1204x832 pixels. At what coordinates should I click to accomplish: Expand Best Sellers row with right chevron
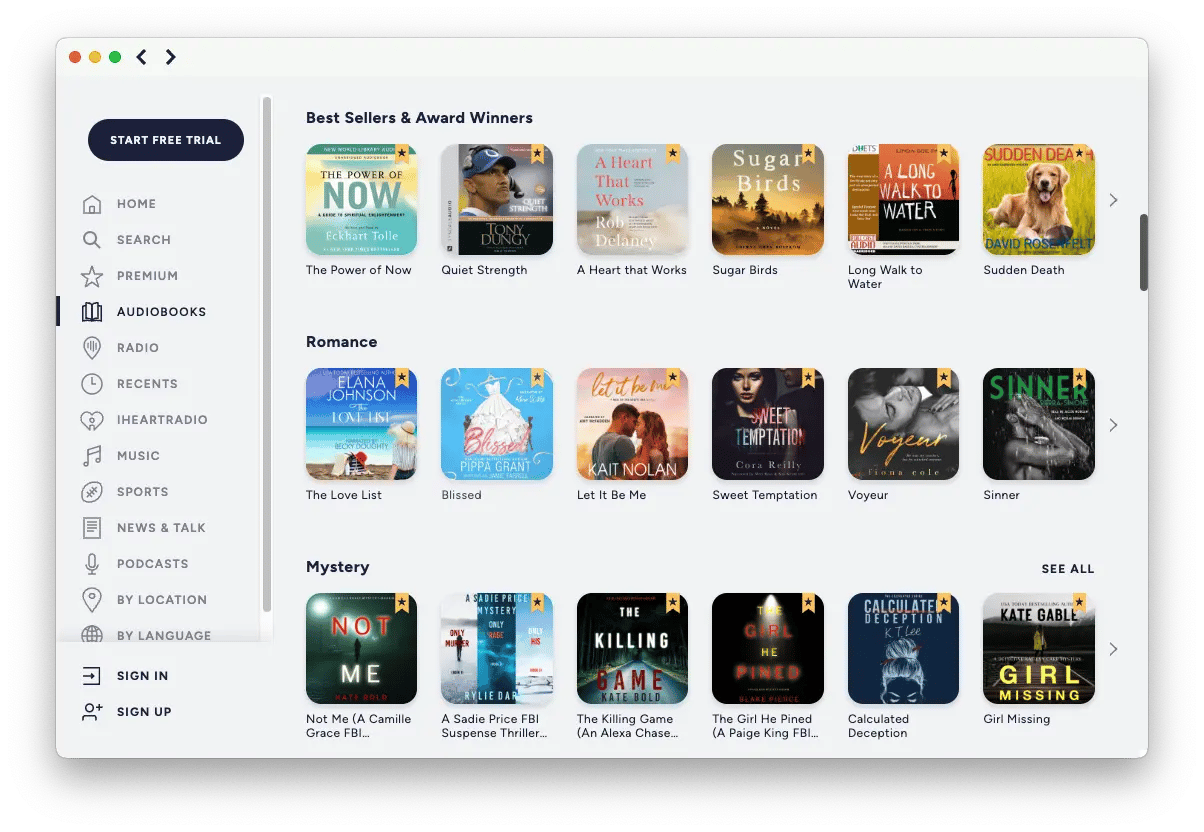tap(1113, 200)
